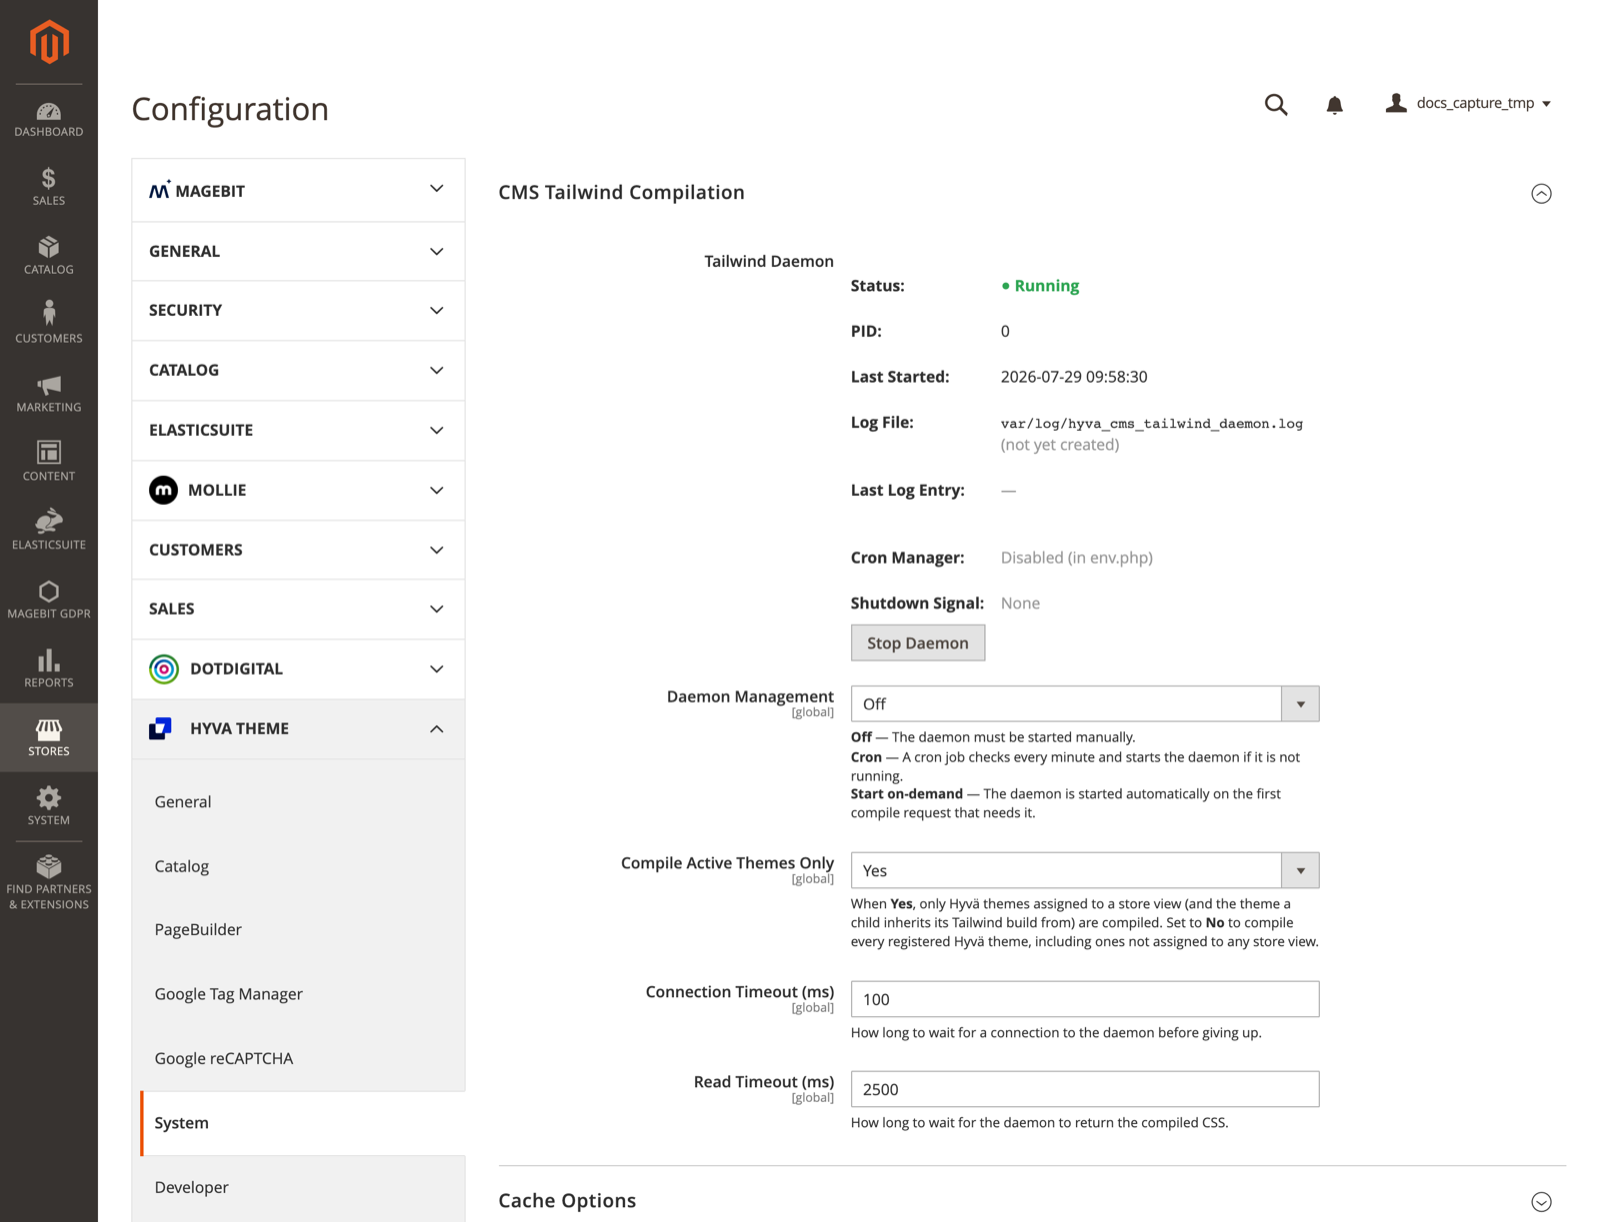The height and width of the screenshot is (1222, 1600).
Task: Open the Sales sidebar menu
Action: pyautogui.click(x=49, y=187)
